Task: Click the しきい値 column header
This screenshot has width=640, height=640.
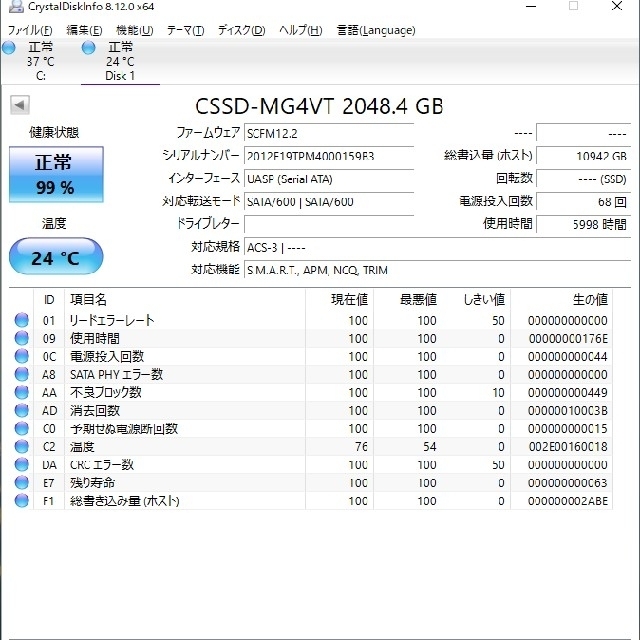Action: click(x=477, y=300)
